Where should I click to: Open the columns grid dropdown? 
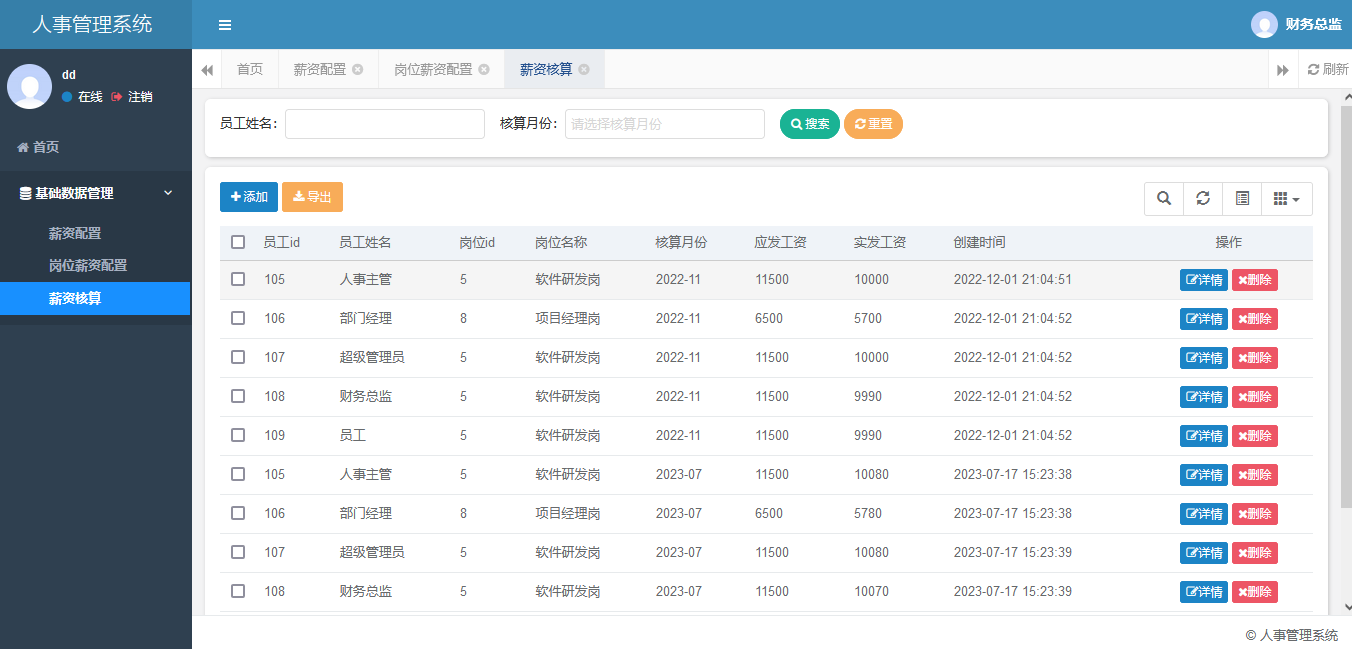(x=1286, y=199)
